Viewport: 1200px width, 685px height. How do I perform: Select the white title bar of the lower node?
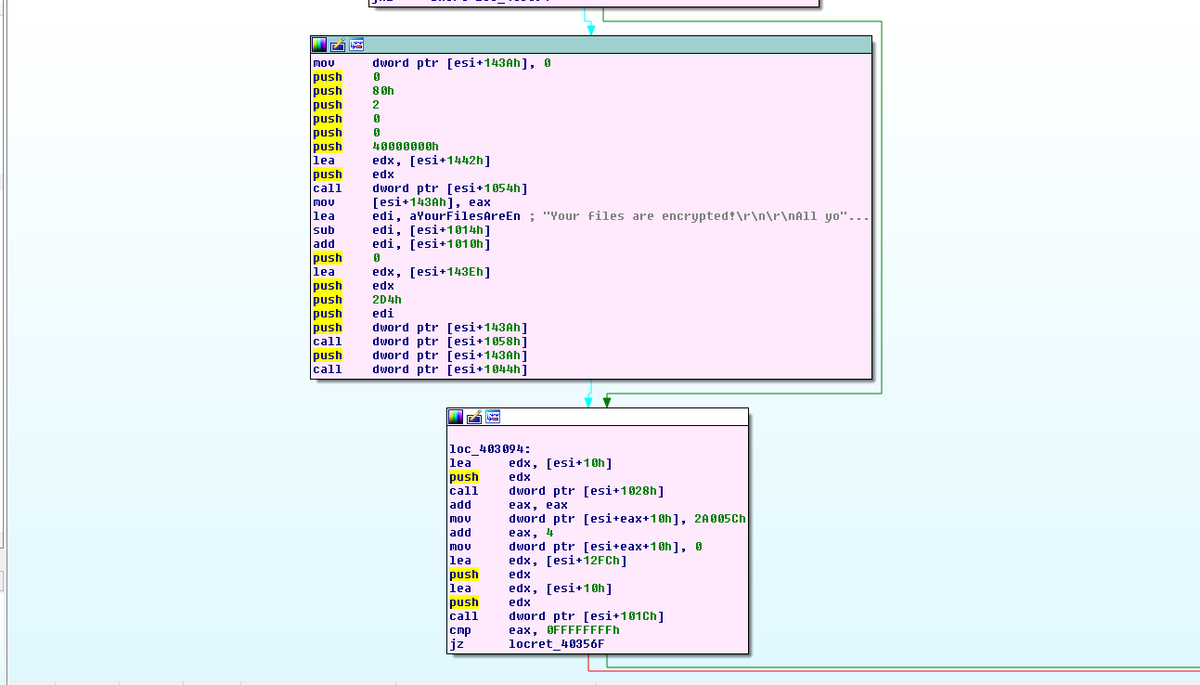(x=620, y=417)
